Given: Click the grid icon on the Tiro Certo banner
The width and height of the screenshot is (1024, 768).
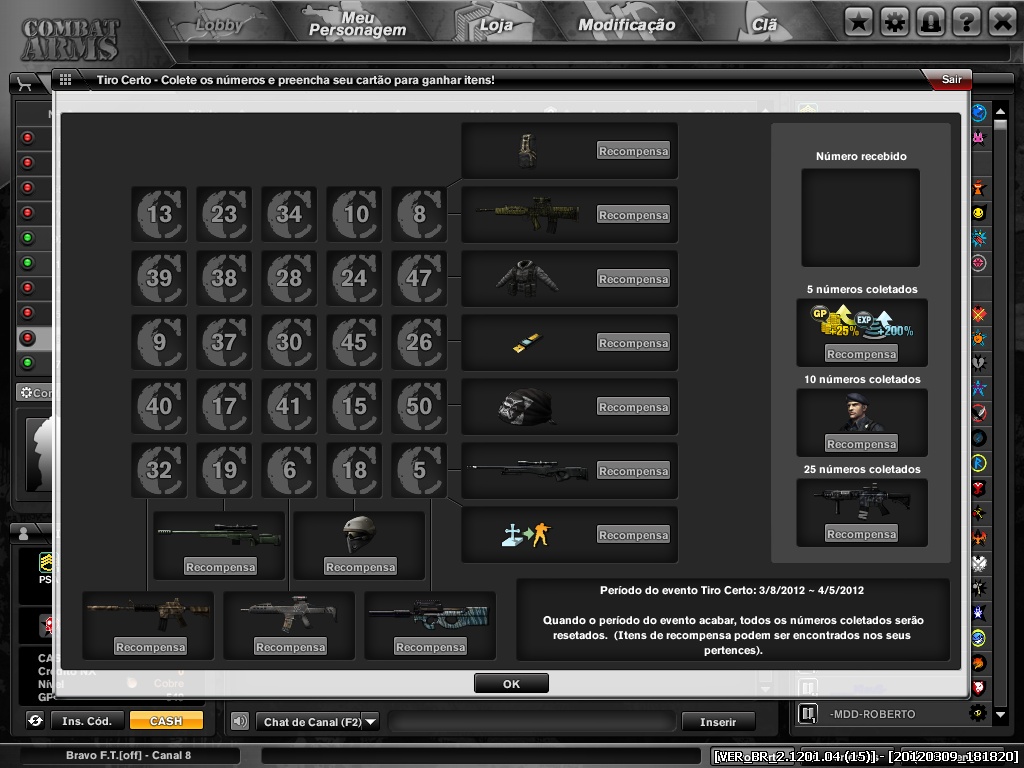Looking at the screenshot, I should pos(66,79).
